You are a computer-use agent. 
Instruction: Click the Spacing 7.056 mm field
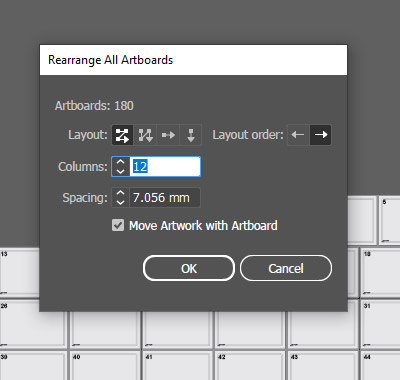(165, 198)
